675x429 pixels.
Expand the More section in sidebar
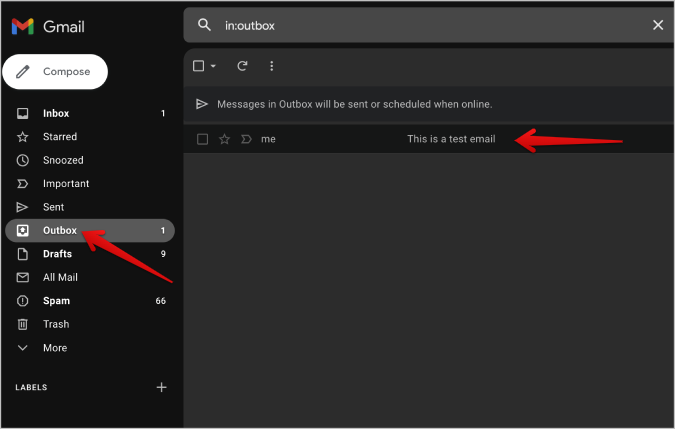[90, 348]
